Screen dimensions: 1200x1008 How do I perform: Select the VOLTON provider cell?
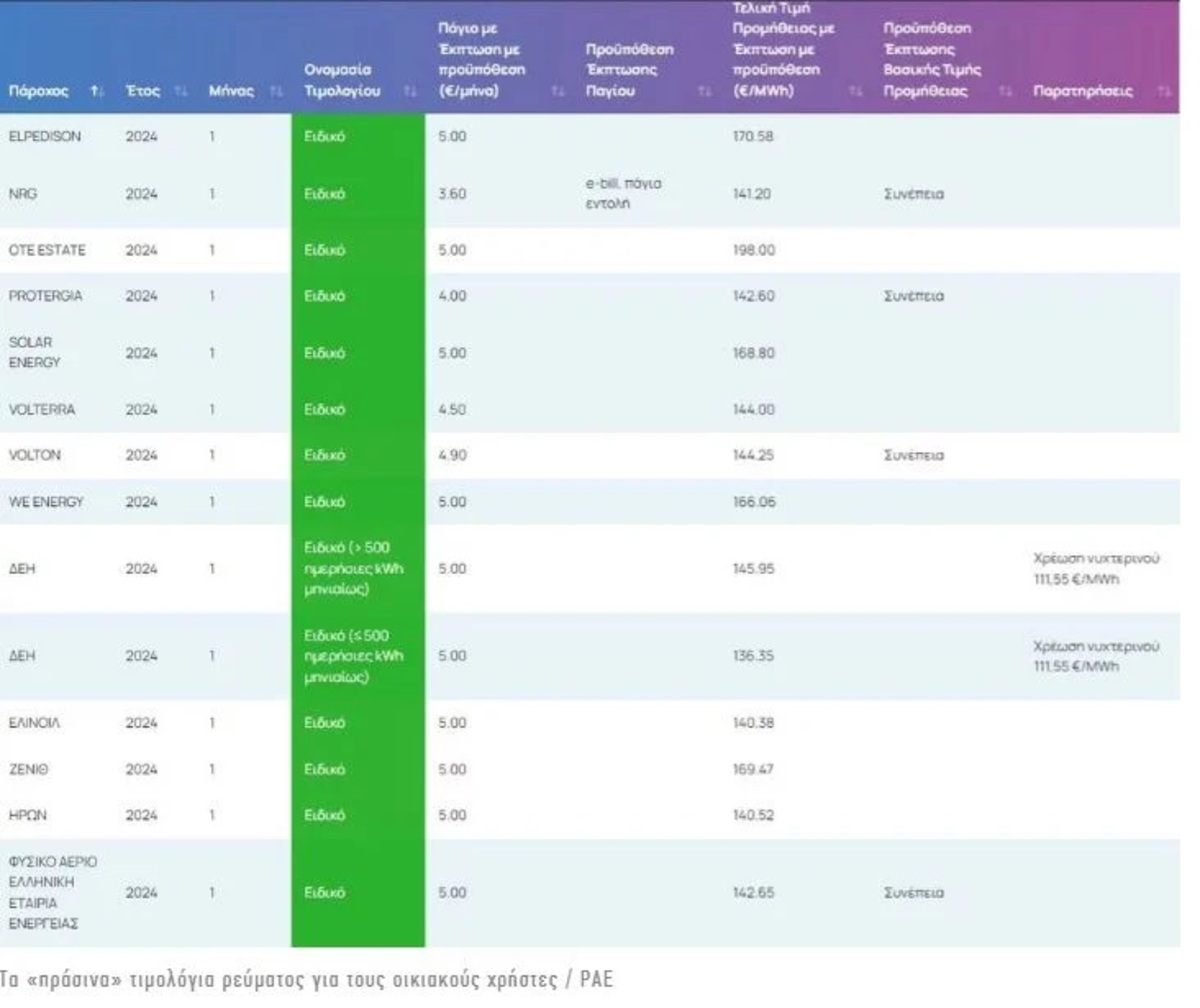35,455
